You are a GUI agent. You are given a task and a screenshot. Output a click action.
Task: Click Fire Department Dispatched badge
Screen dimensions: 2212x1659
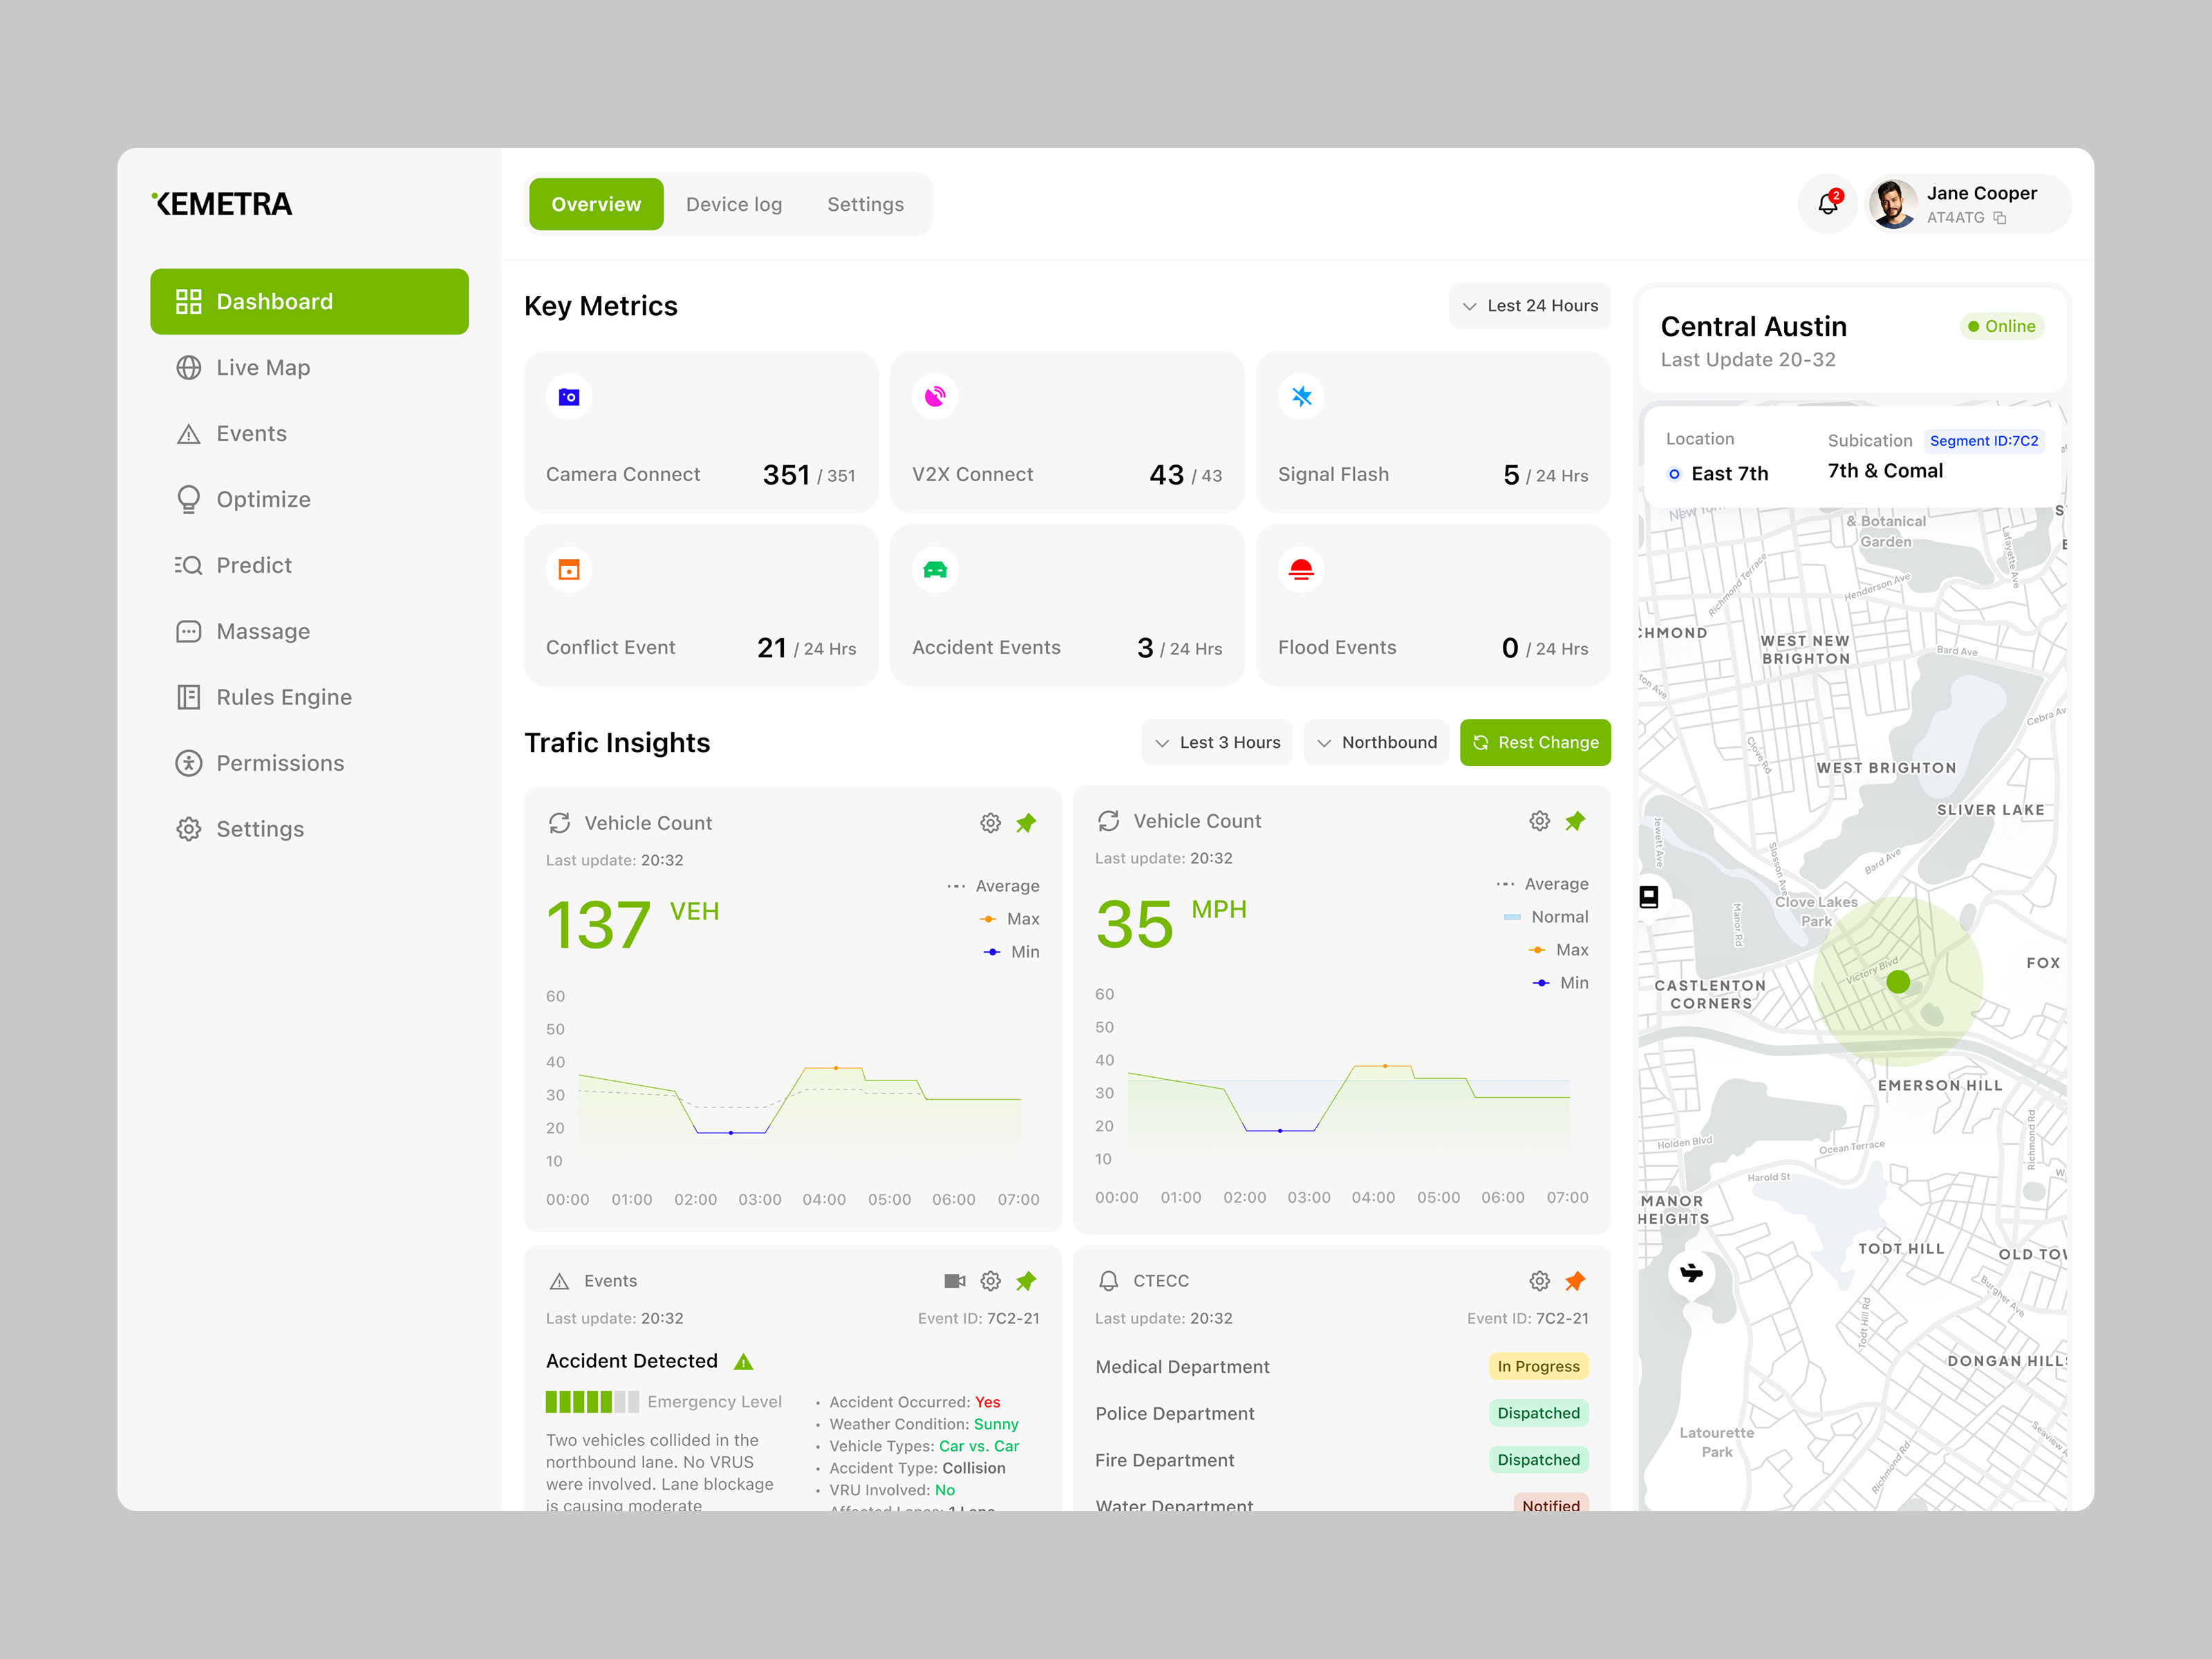click(1538, 1460)
